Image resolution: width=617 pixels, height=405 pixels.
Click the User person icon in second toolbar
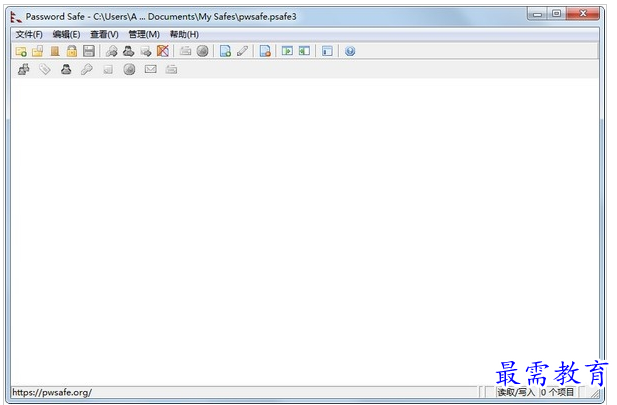tap(66, 70)
